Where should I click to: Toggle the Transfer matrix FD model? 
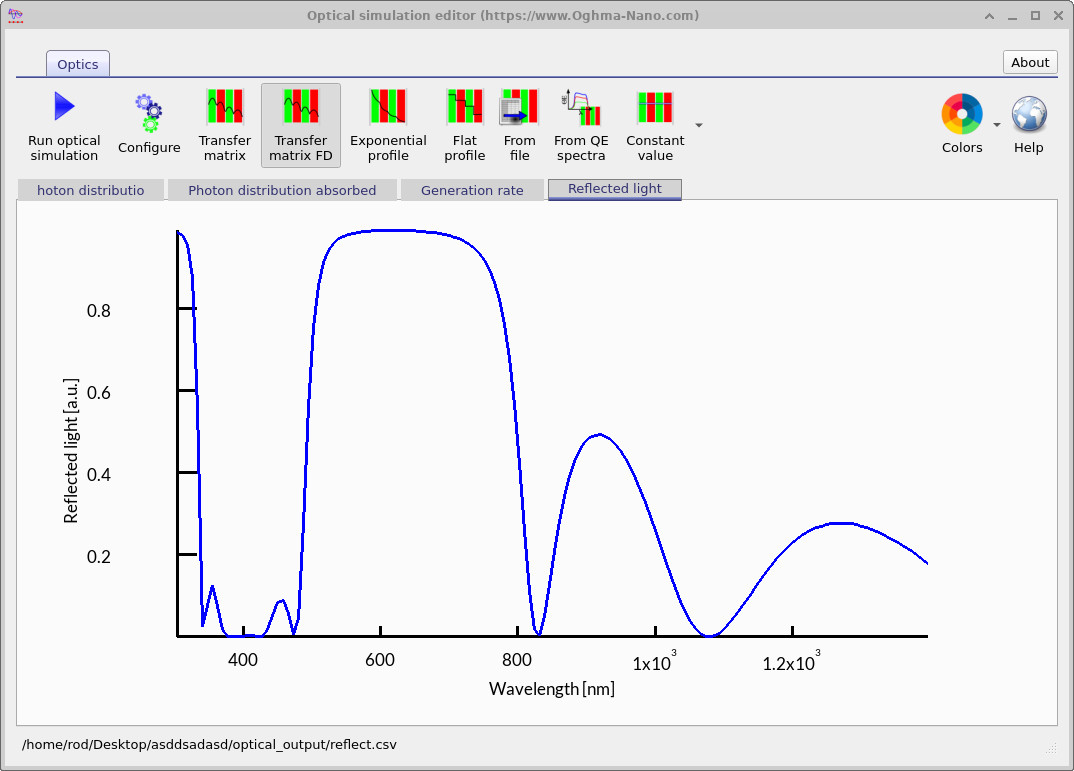click(300, 125)
